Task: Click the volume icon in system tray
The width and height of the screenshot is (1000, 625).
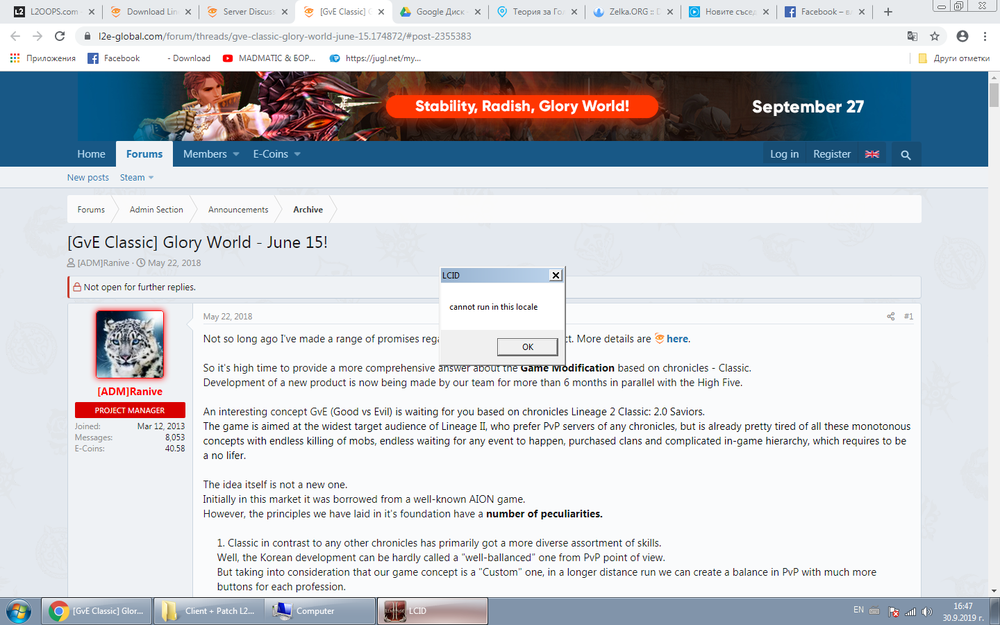Action: (925, 611)
